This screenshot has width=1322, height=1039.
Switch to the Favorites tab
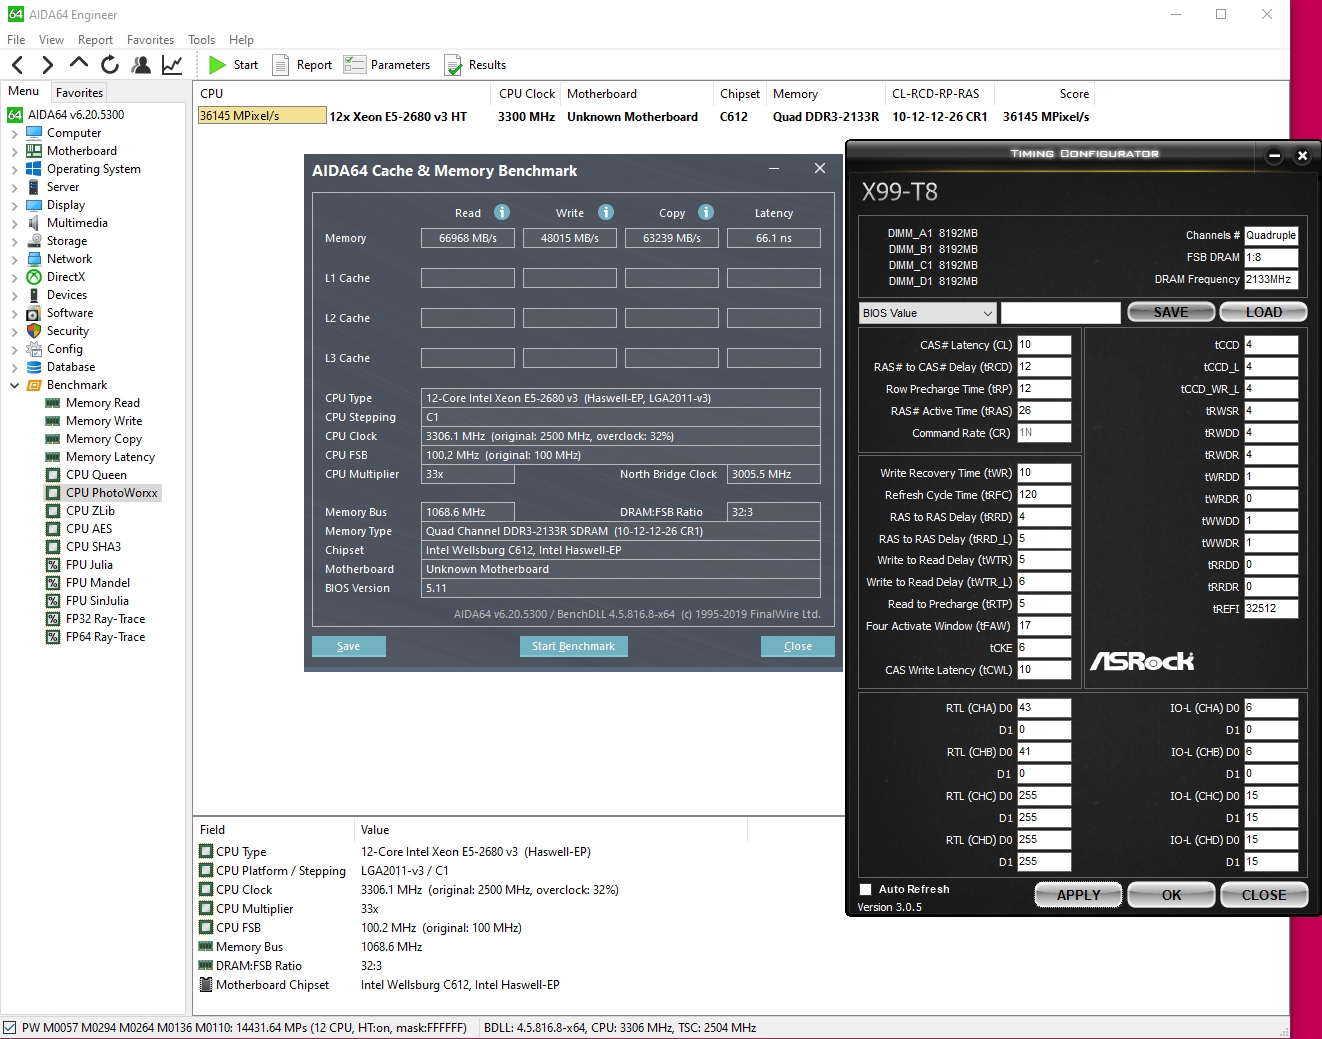(79, 92)
